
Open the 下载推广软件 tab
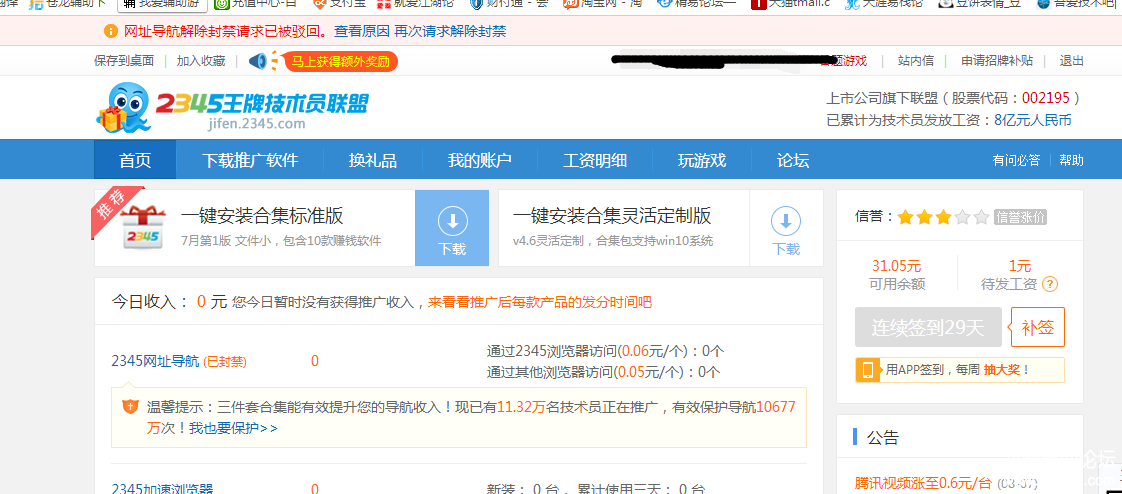coord(250,160)
